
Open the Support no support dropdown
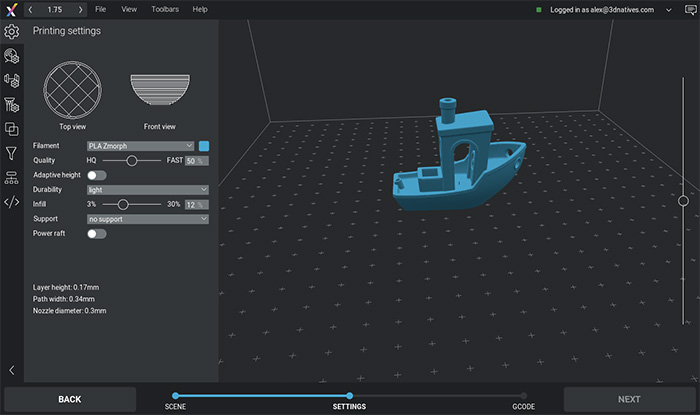tap(148, 219)
